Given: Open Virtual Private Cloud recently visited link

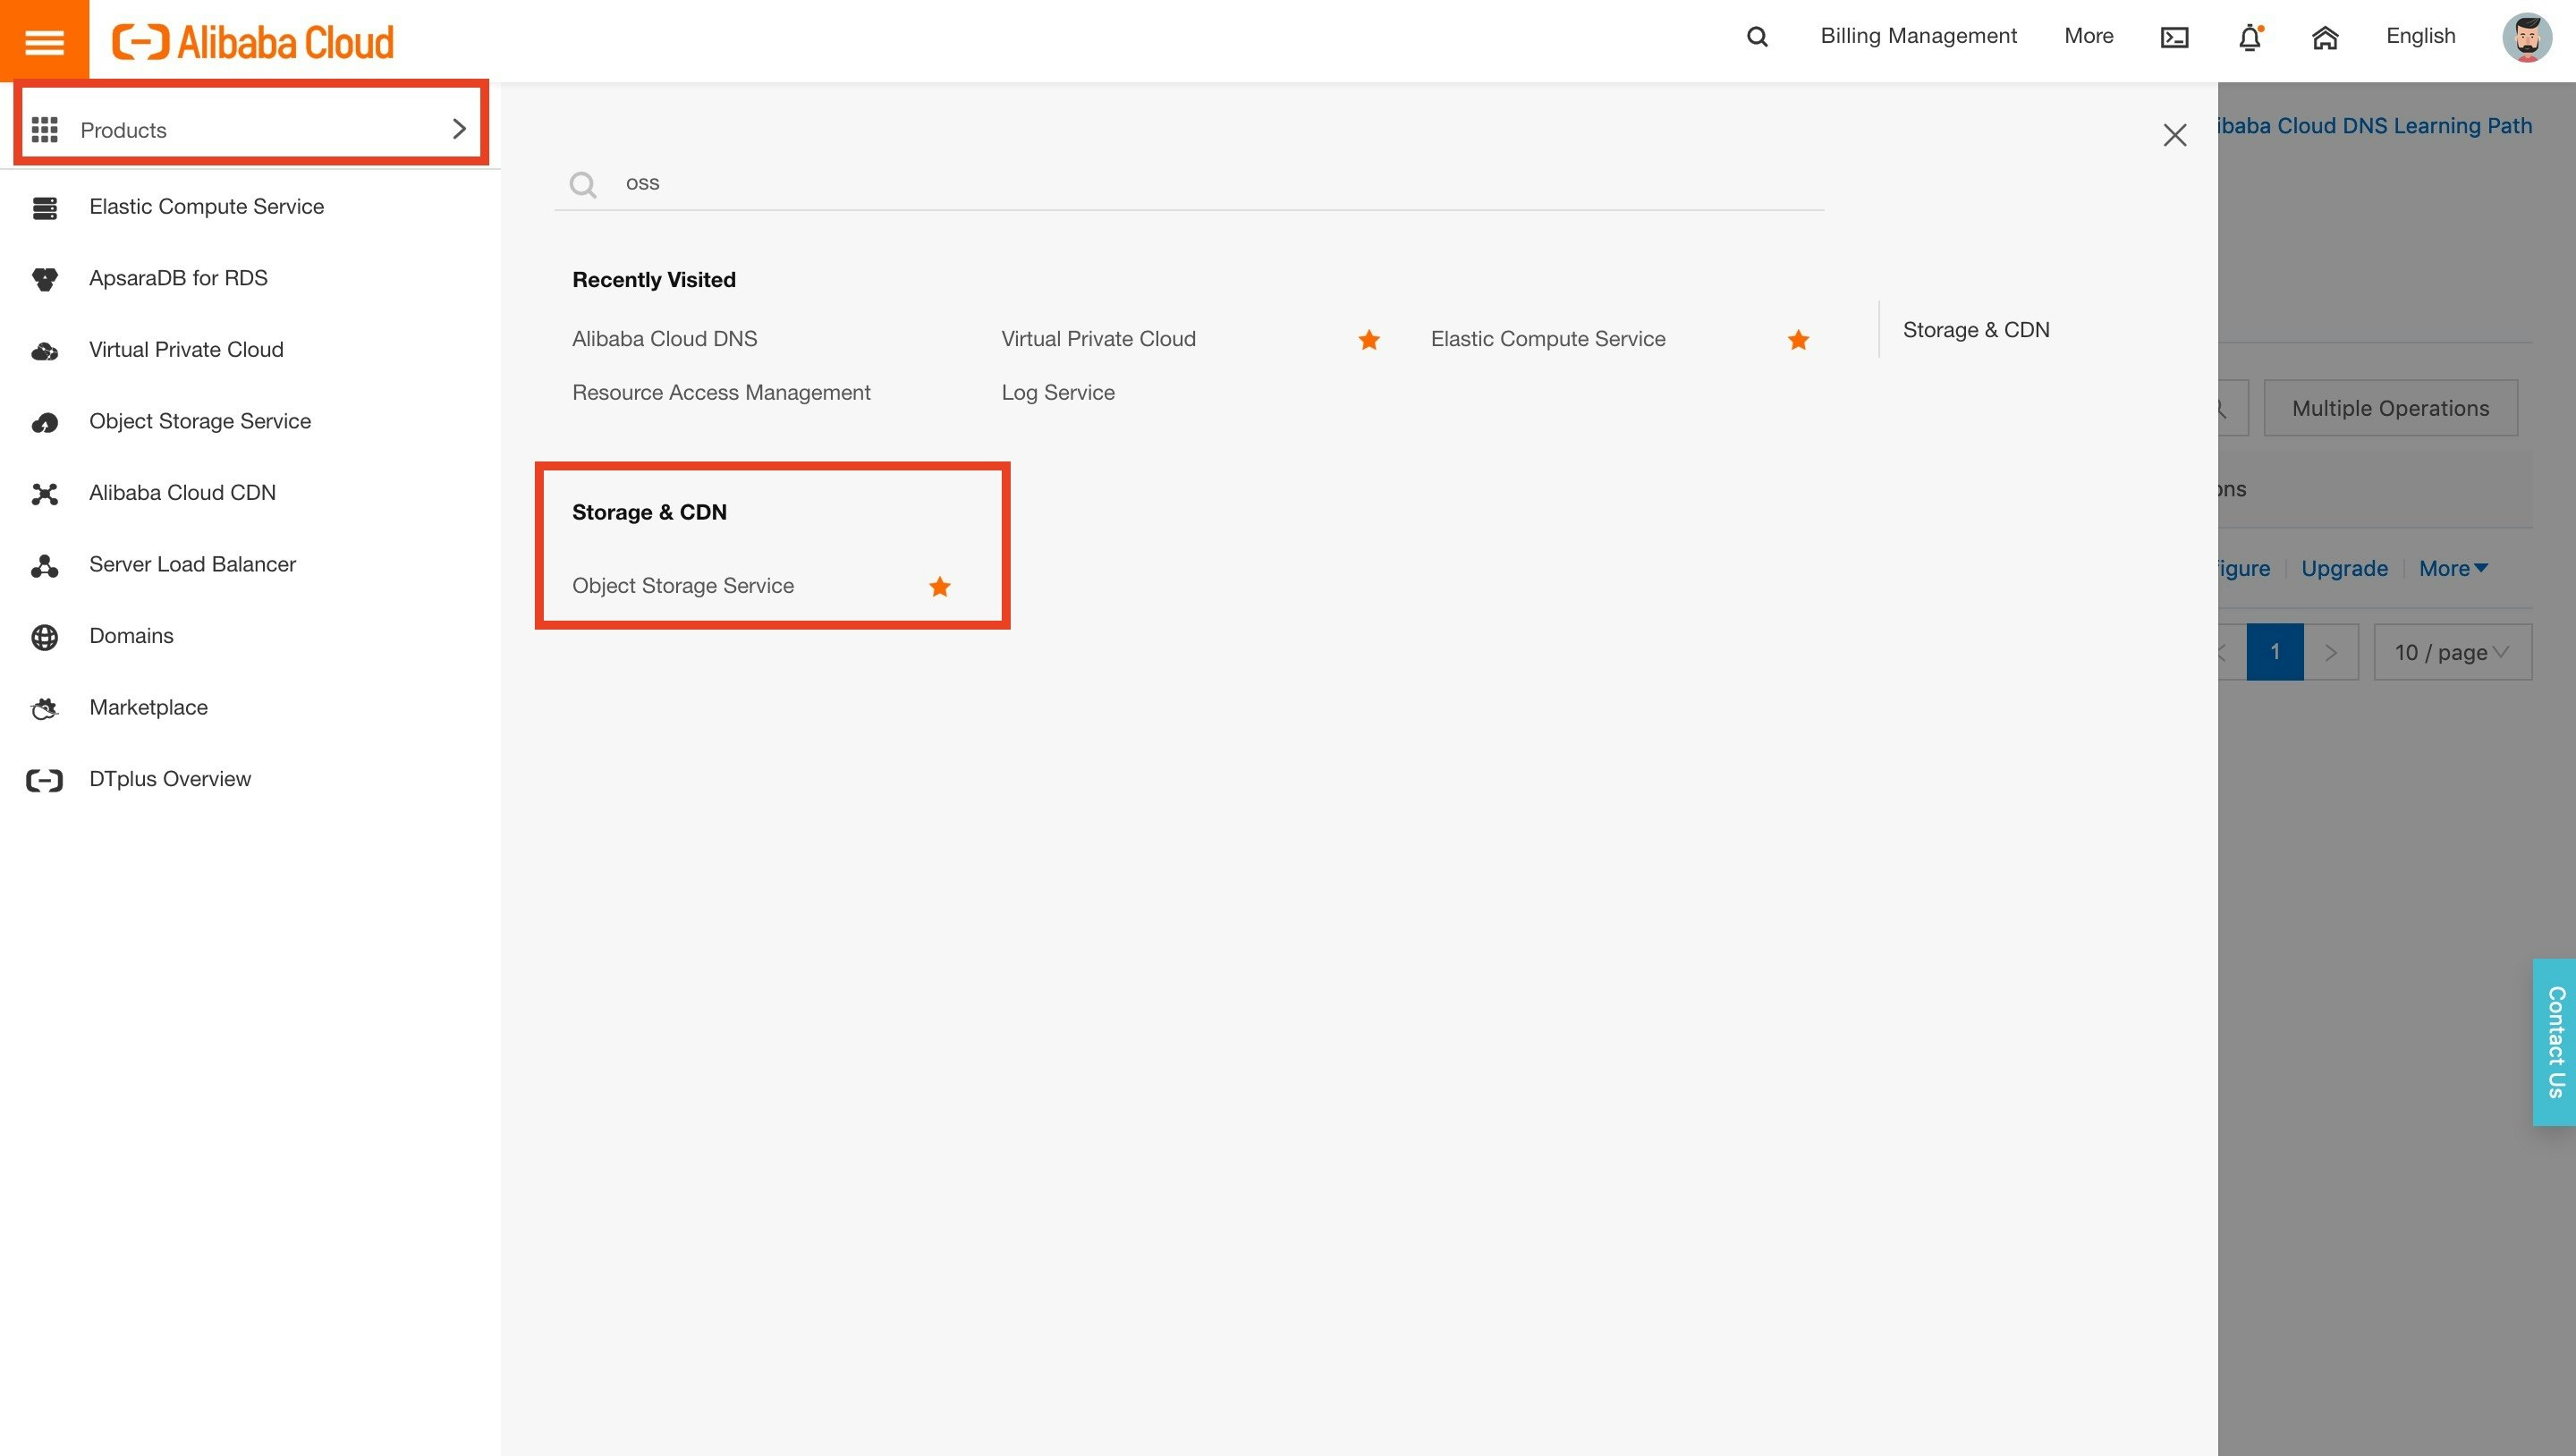Looking at the screenshot, I should pyautogui.click(x=1098, y=339).
